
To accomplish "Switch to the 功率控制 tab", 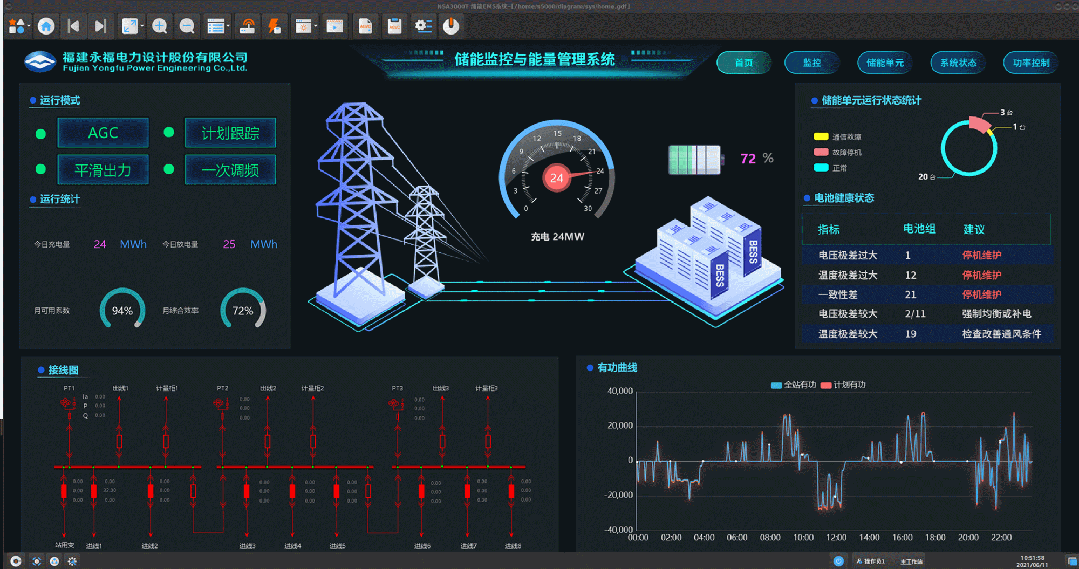I will tap(1030, 62).
